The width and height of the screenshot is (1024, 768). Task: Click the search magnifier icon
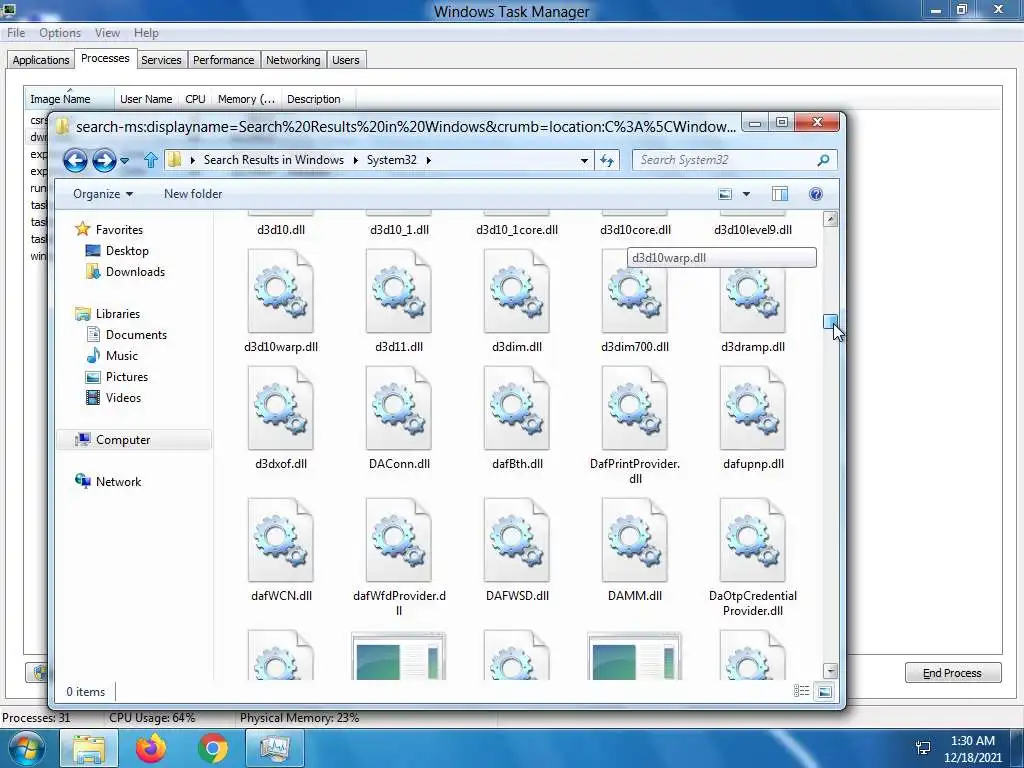[824, 160]
